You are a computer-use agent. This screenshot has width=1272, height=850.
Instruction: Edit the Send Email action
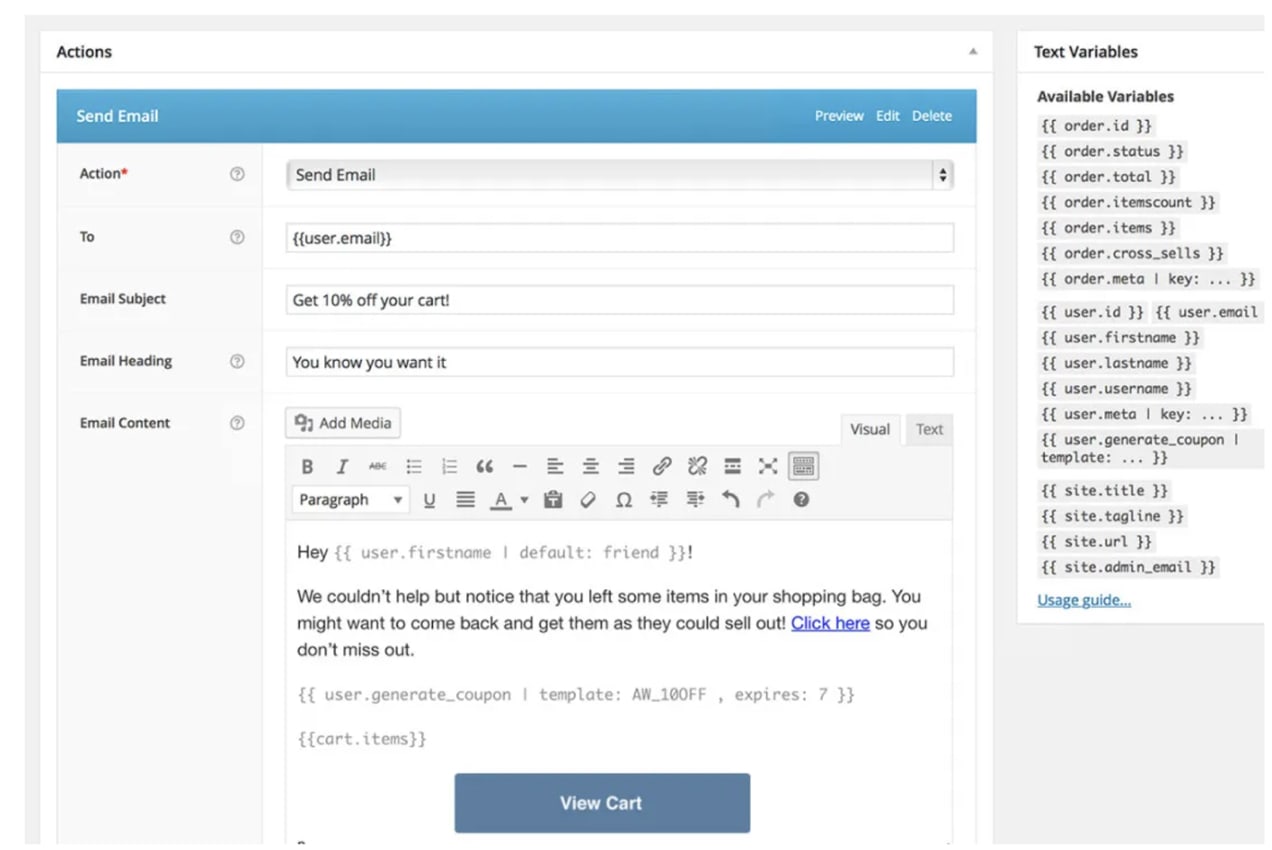point(888,116)
